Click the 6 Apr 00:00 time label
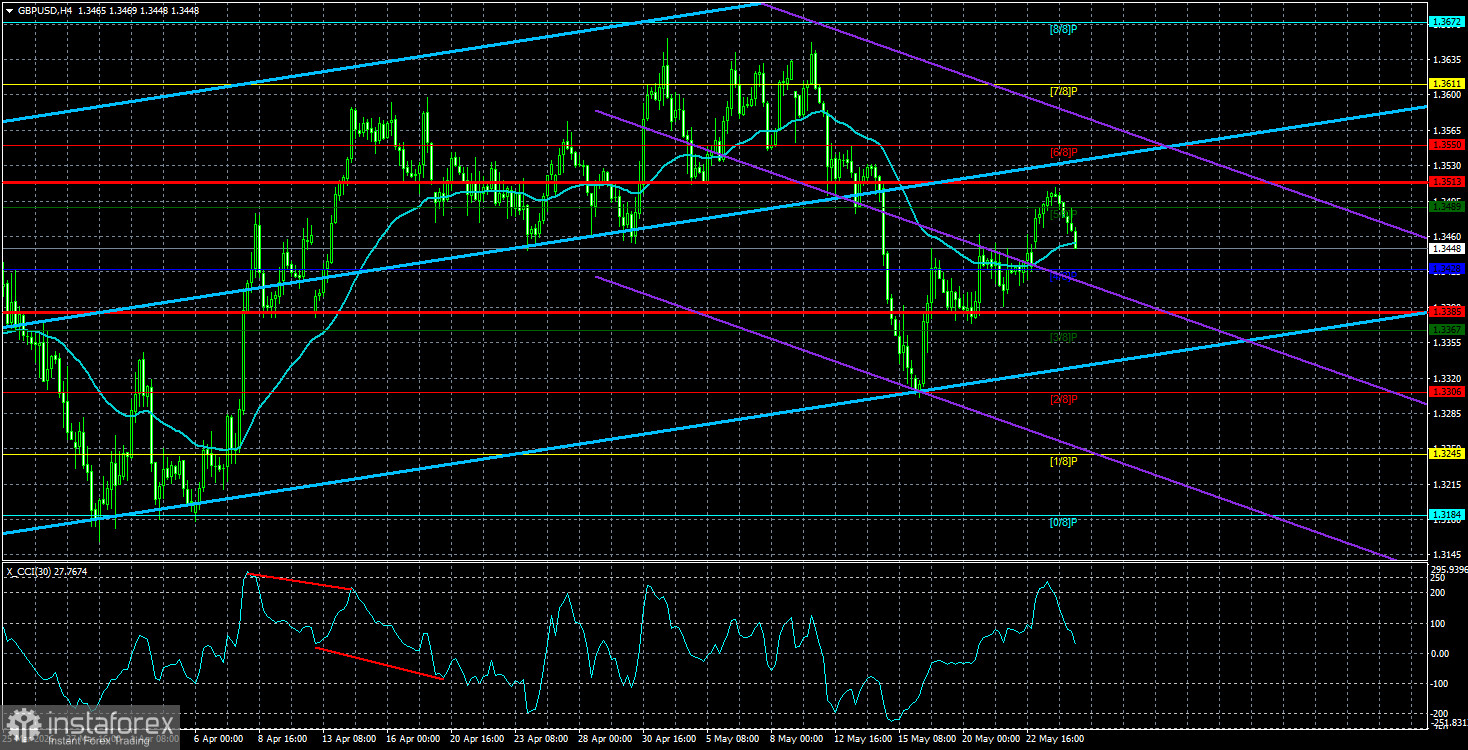This screenshot has width=1468, height=750. (216, 739)
